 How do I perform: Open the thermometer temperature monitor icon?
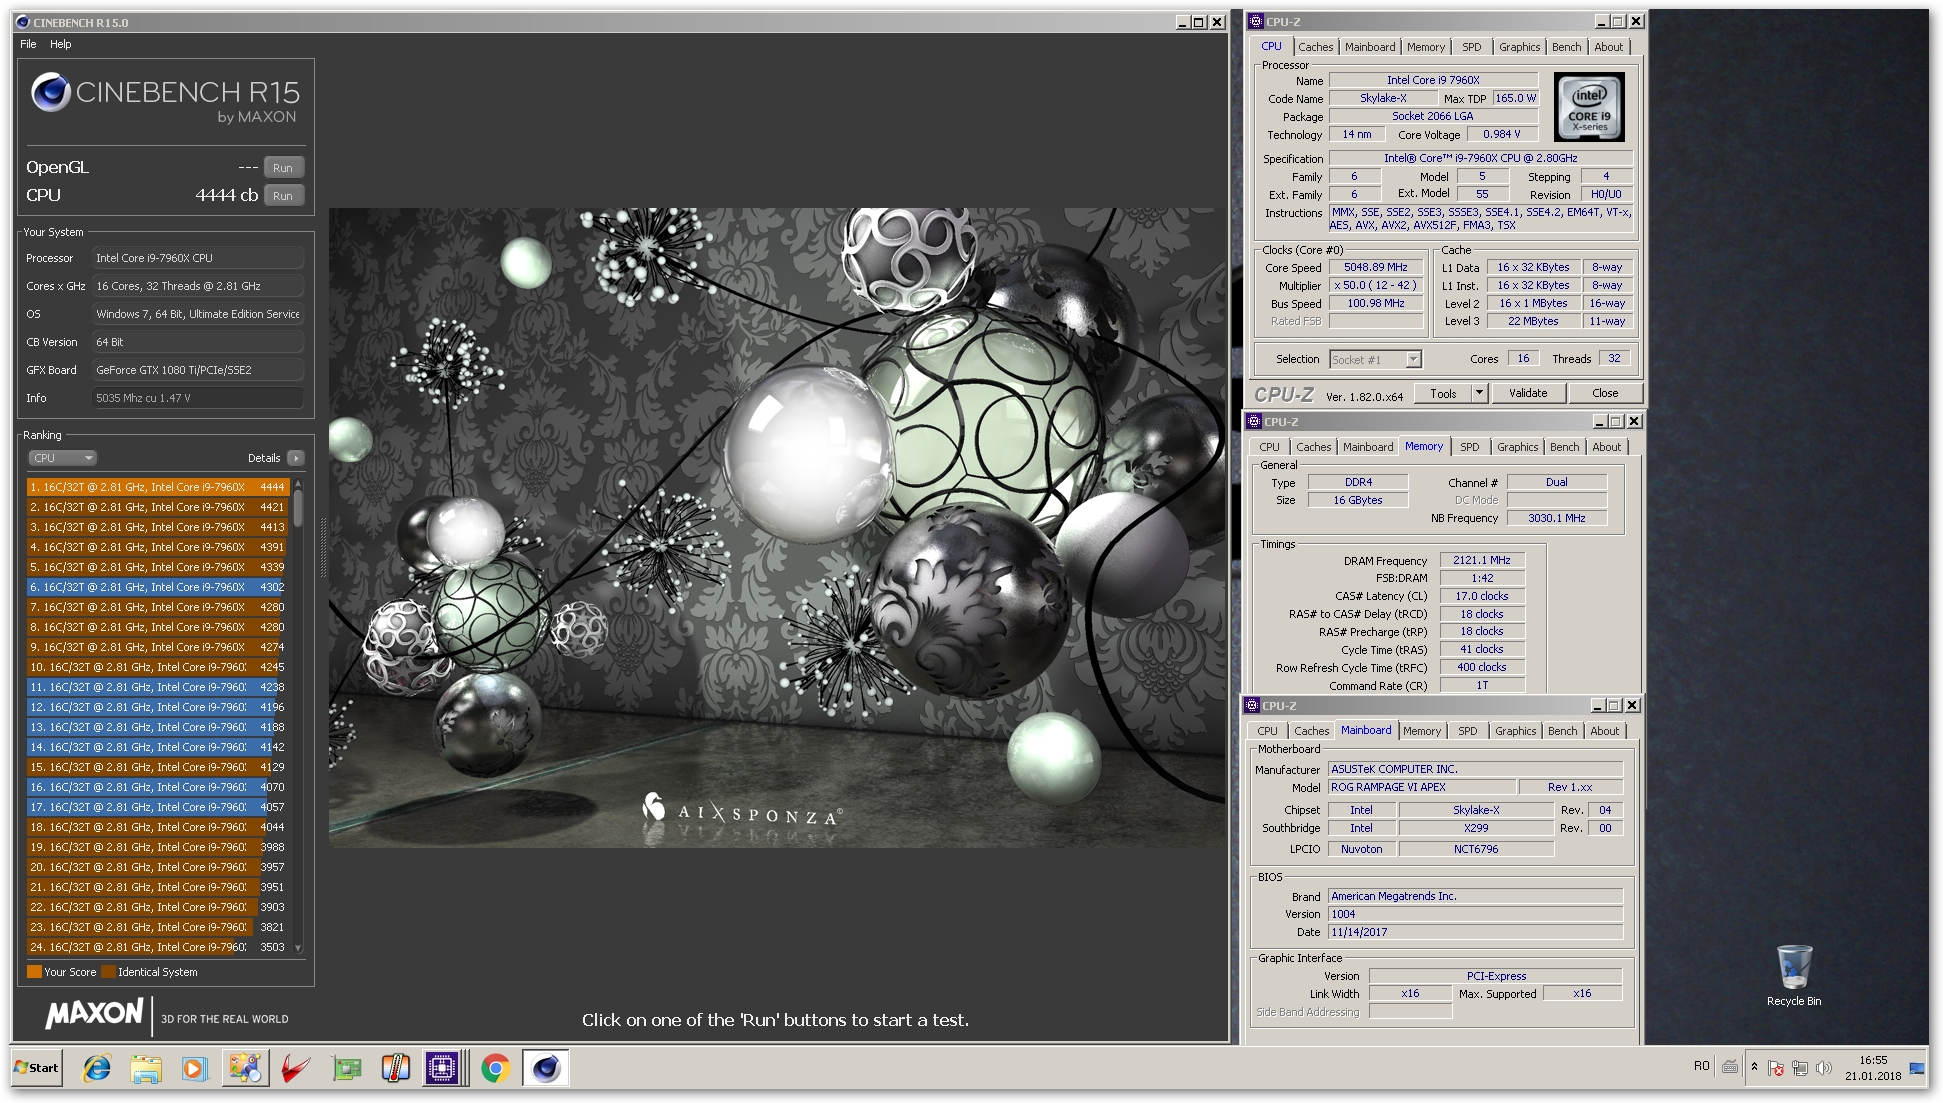[x=395, y=1068]
